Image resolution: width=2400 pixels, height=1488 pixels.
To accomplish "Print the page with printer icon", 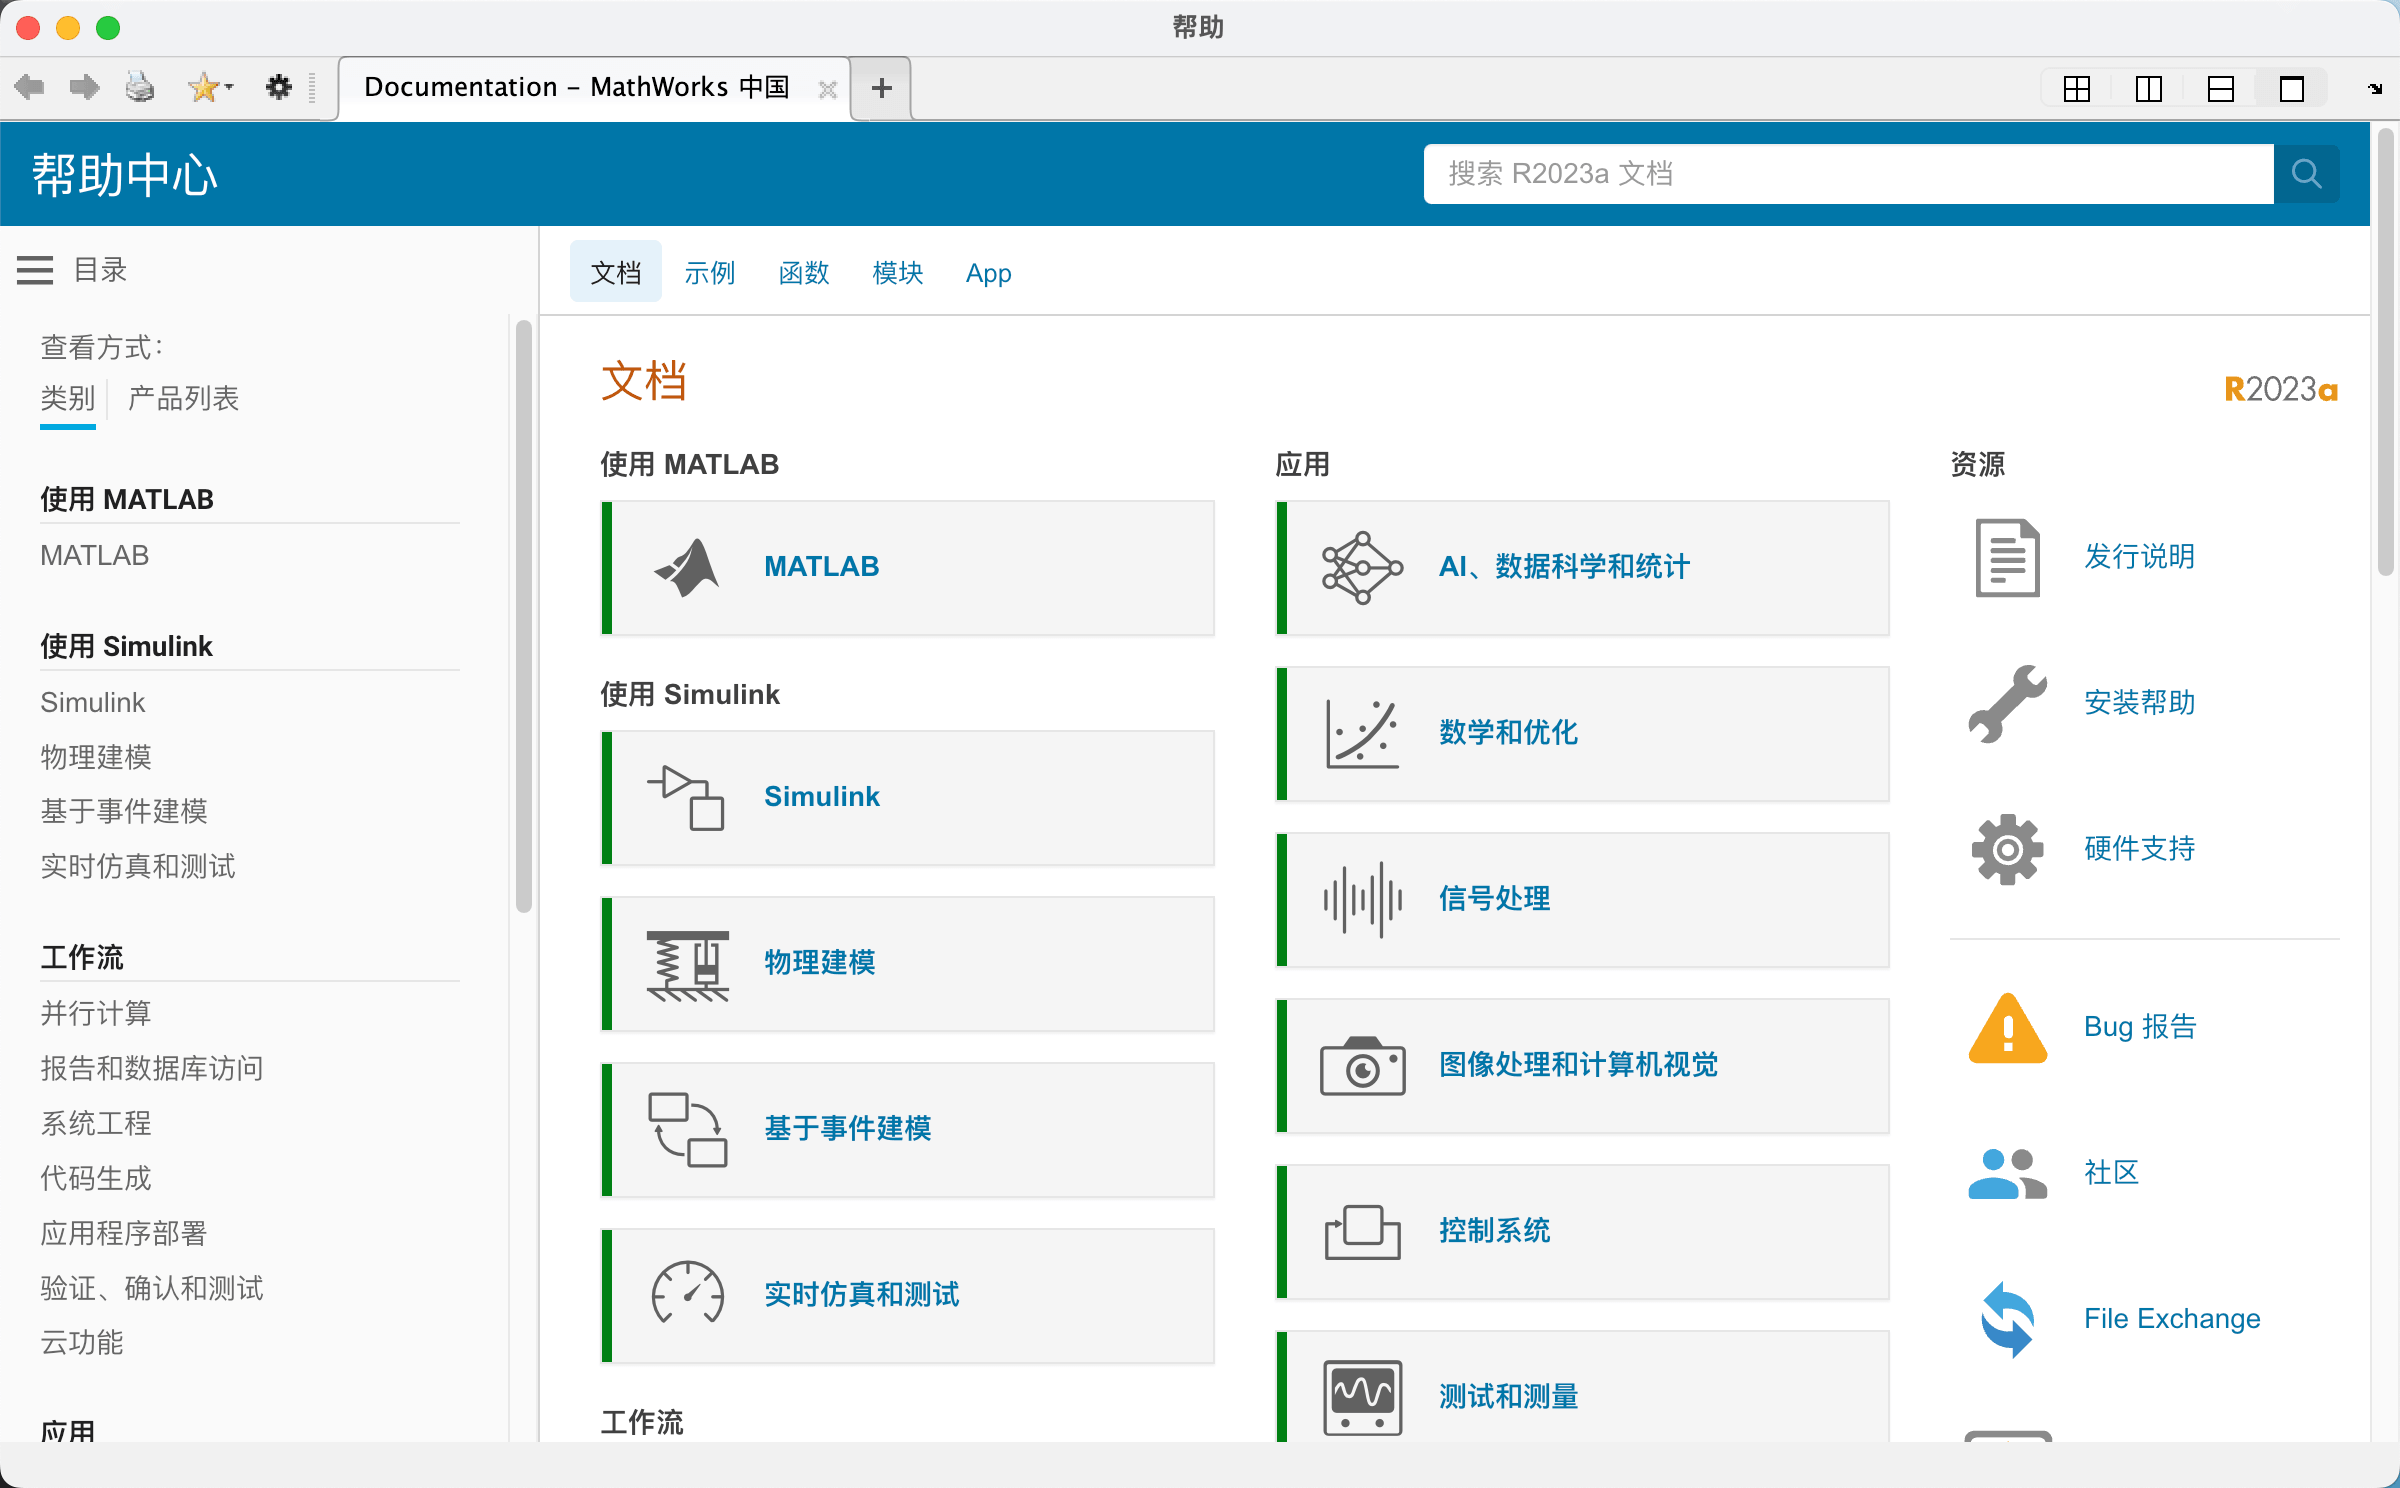I will [140, 88].
